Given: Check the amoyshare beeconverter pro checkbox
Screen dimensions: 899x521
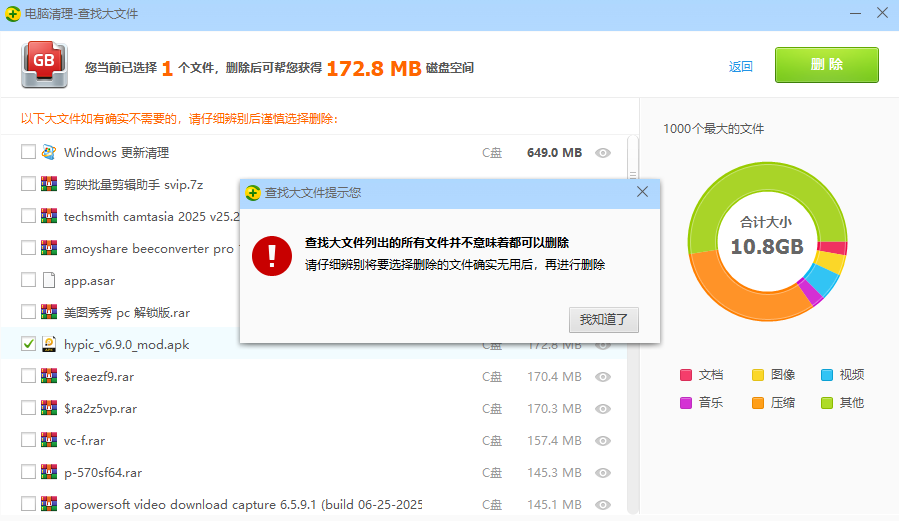Looking at the screenshot, I should pyautogui.click(x=28, y=248).
